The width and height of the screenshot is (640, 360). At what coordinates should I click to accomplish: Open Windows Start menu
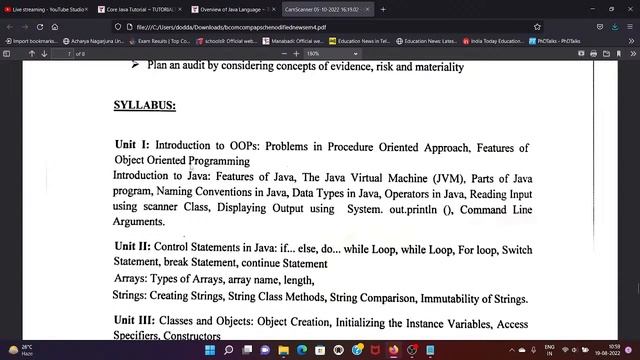tap(210, 350)
